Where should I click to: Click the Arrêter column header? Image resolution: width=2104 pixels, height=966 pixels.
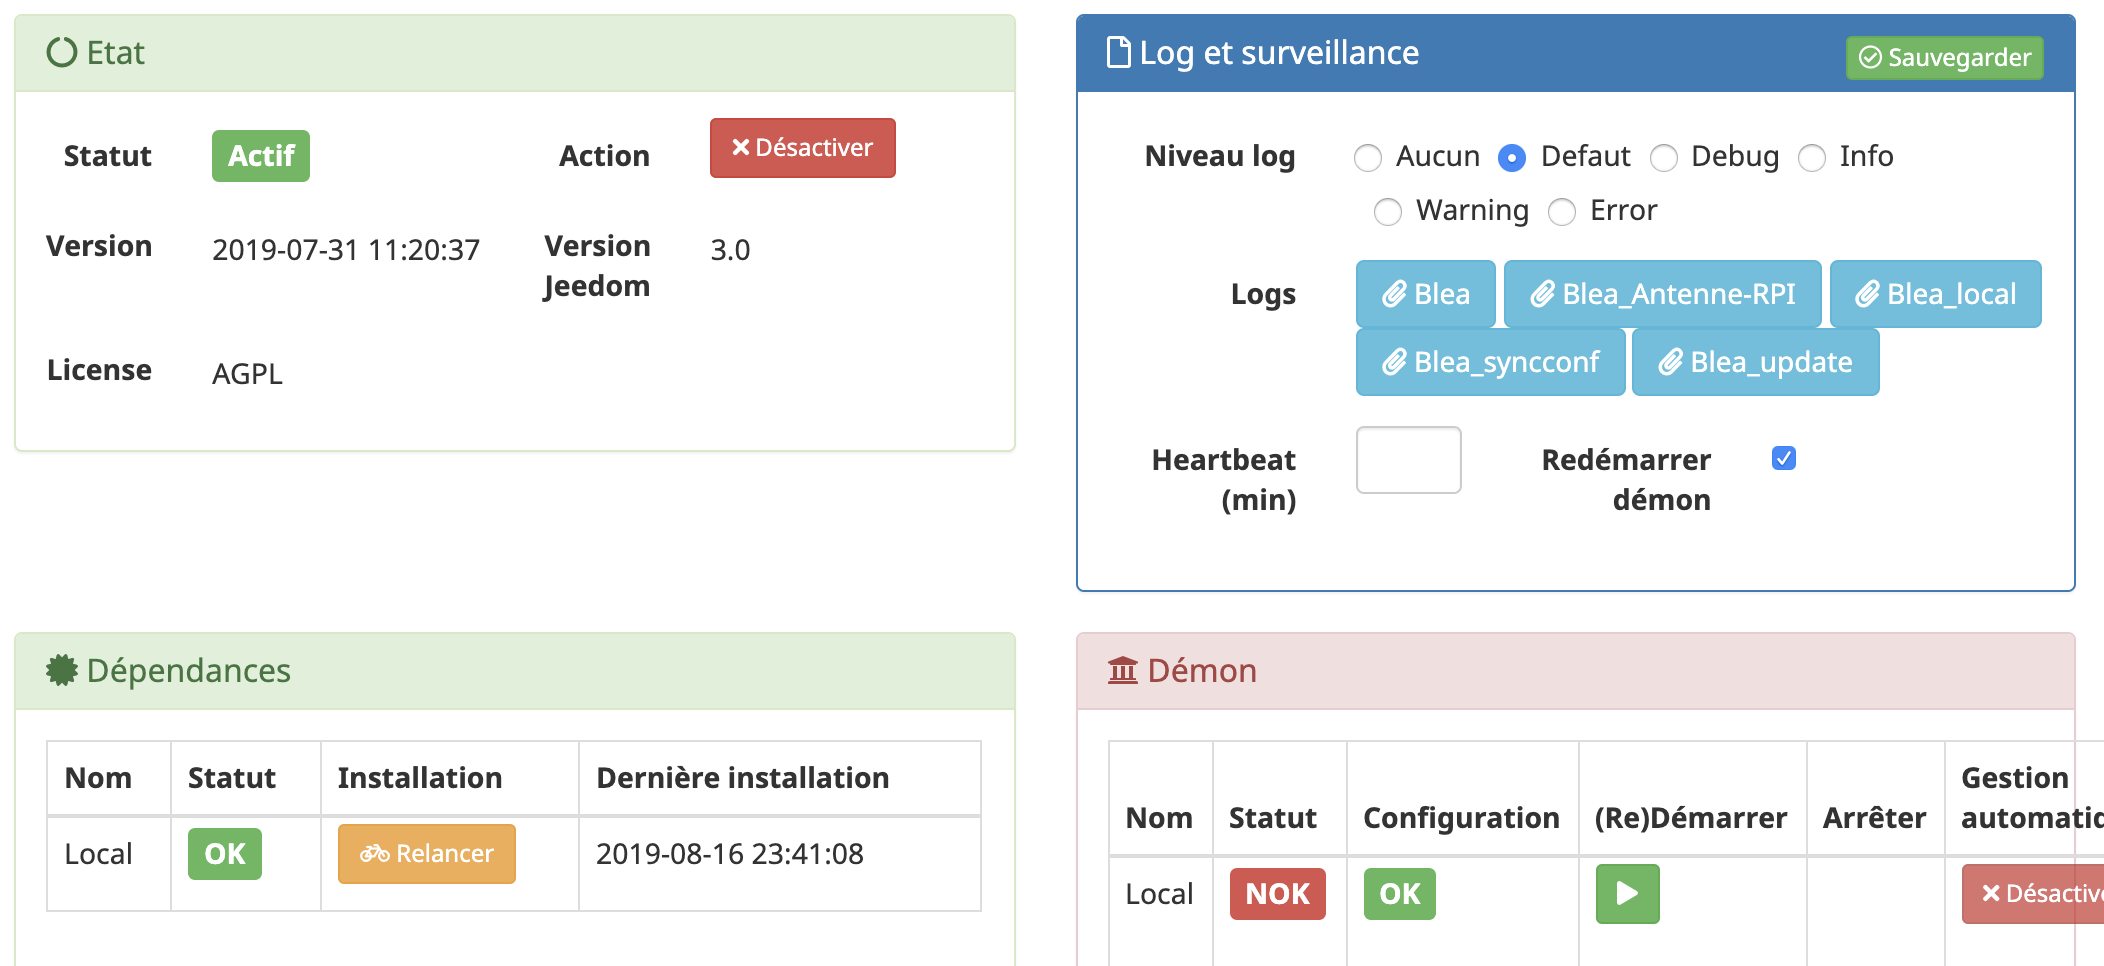(1874, 818)
